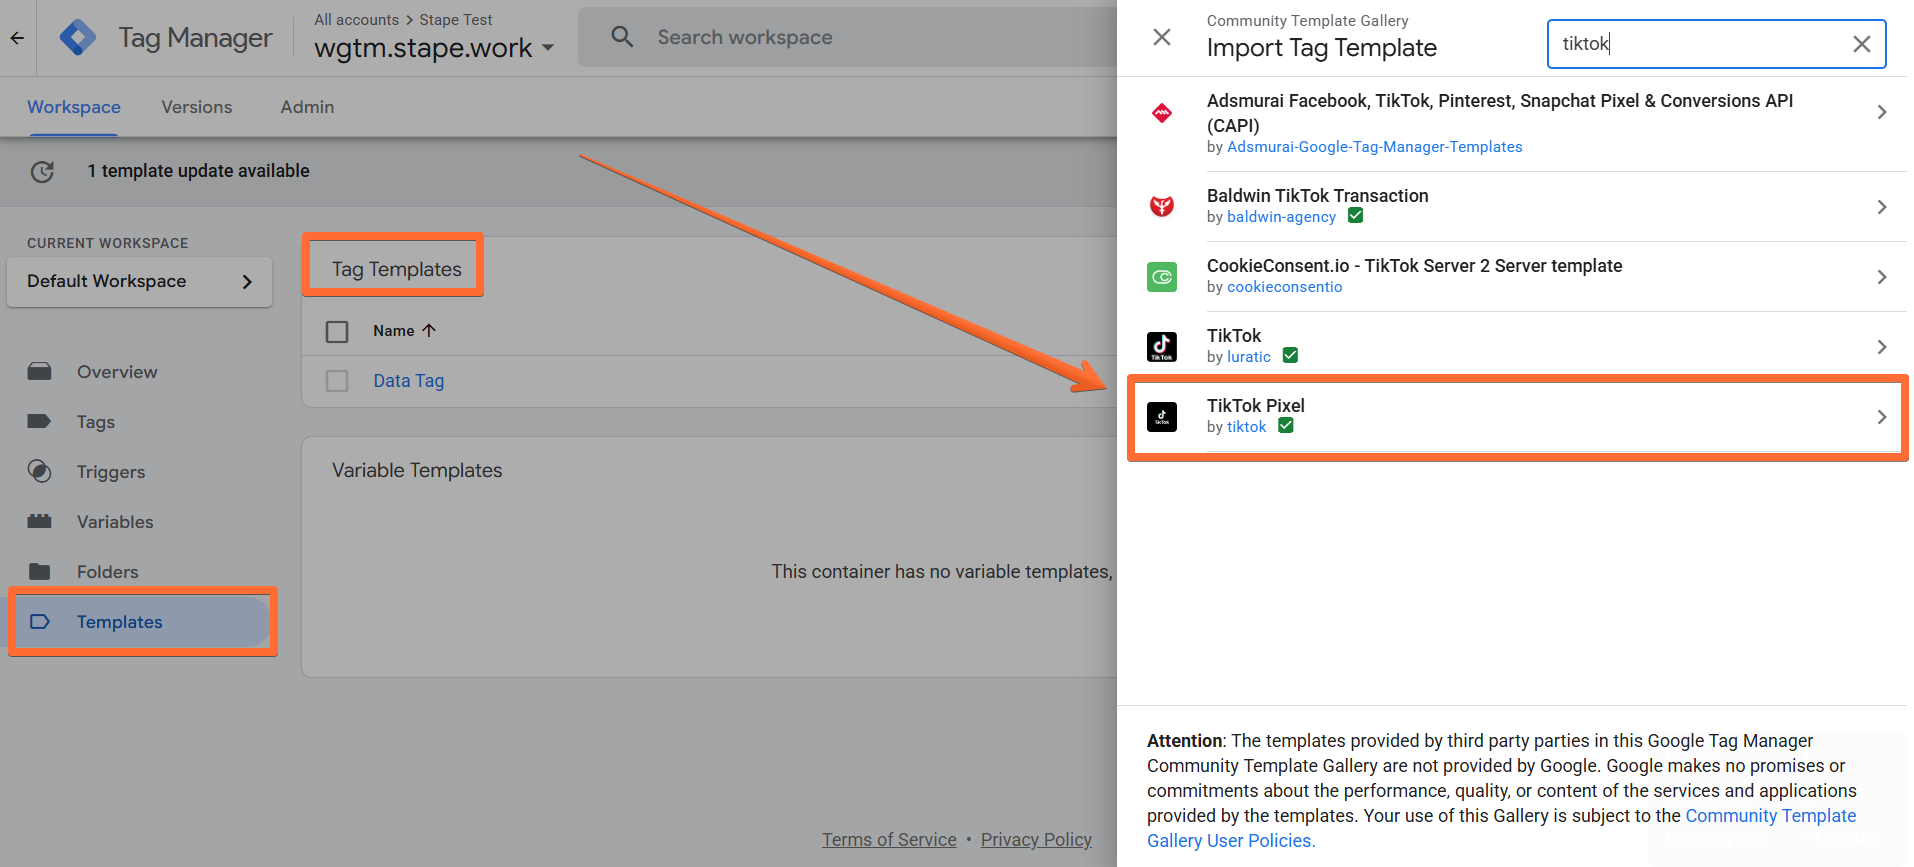Open the Admin tab
The width and height of the screenshot is (1914, 867).
(307, 107)
